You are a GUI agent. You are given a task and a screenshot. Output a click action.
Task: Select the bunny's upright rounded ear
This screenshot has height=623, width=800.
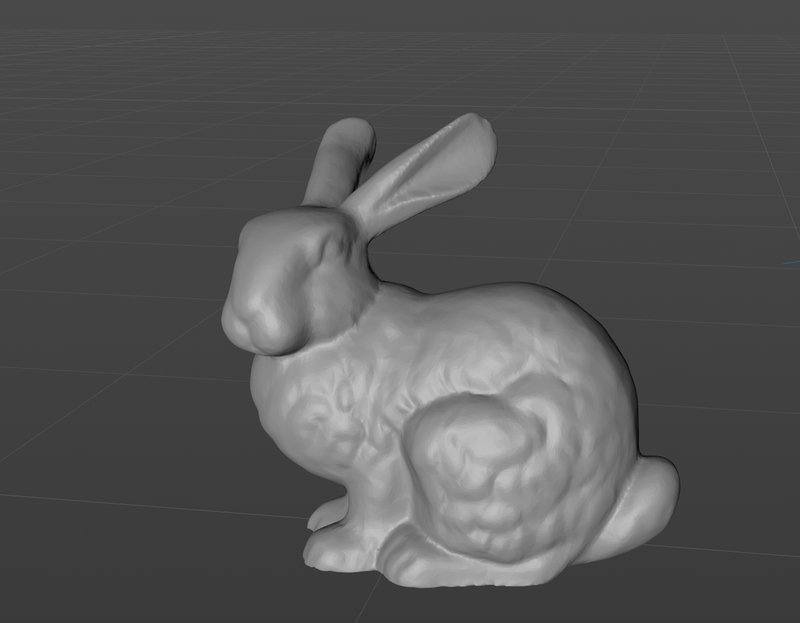pos(339,161)
